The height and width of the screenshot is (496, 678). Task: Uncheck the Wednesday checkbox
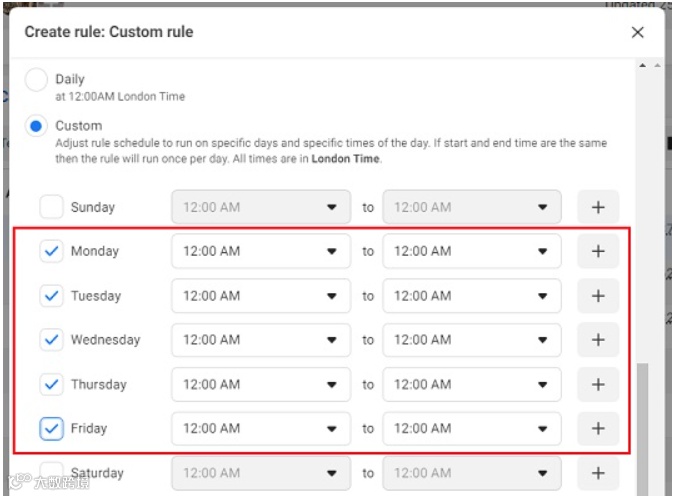[x=51, y=340]
